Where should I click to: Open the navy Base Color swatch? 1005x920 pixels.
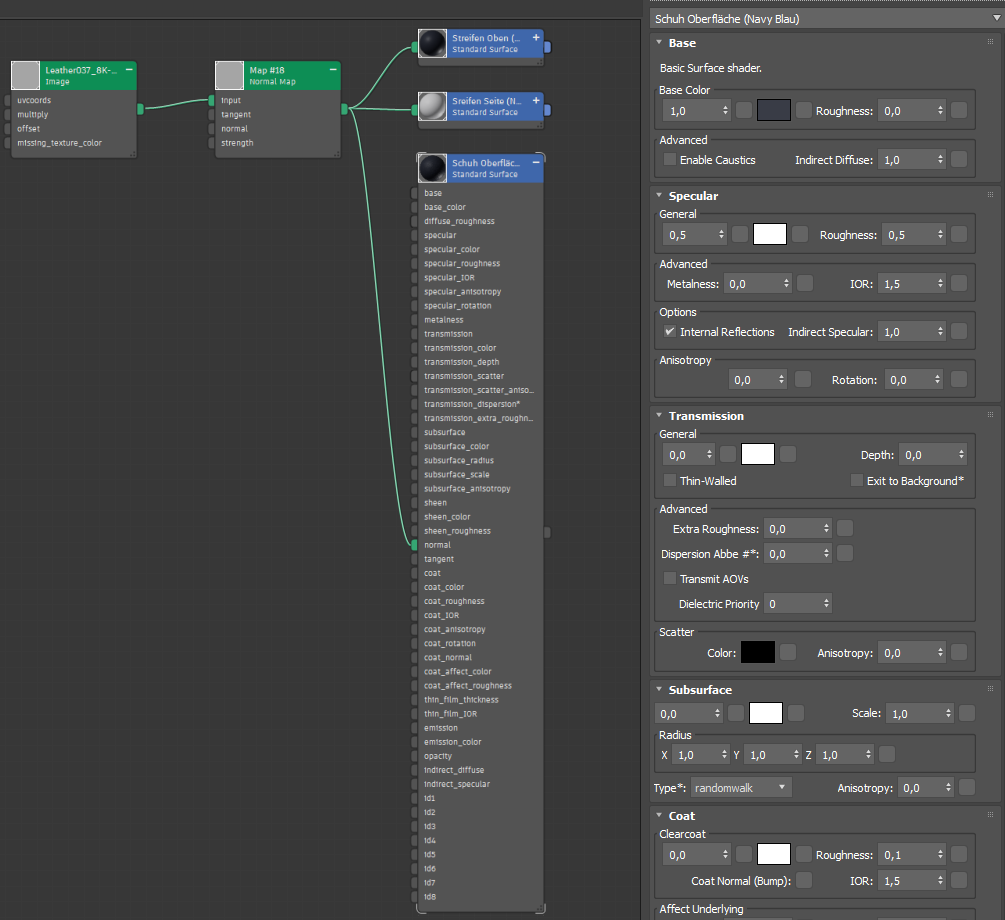(774, 111)
